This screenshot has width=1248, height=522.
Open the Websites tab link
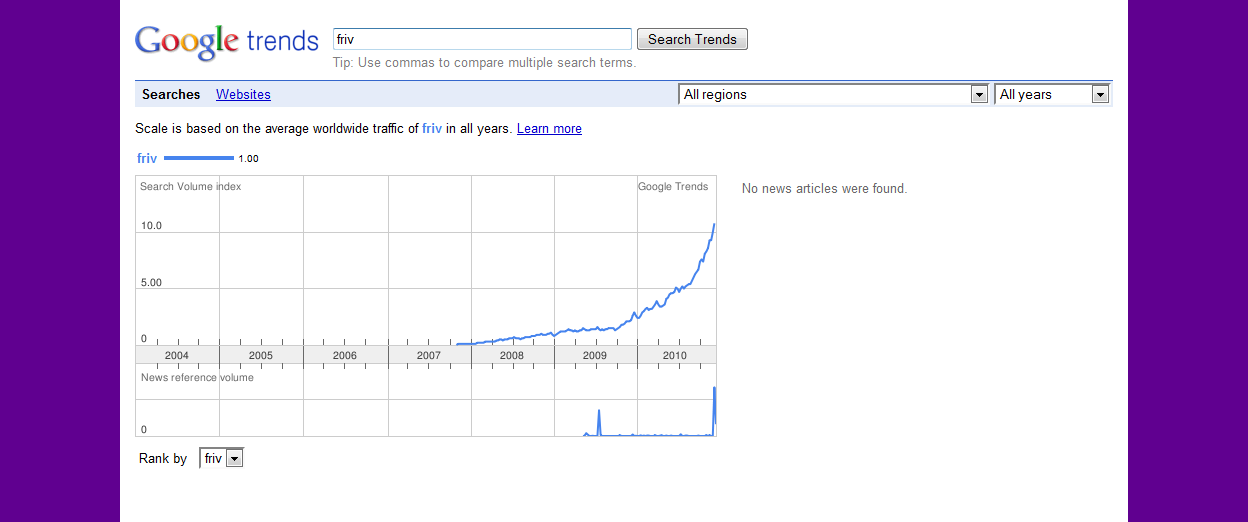243,94
